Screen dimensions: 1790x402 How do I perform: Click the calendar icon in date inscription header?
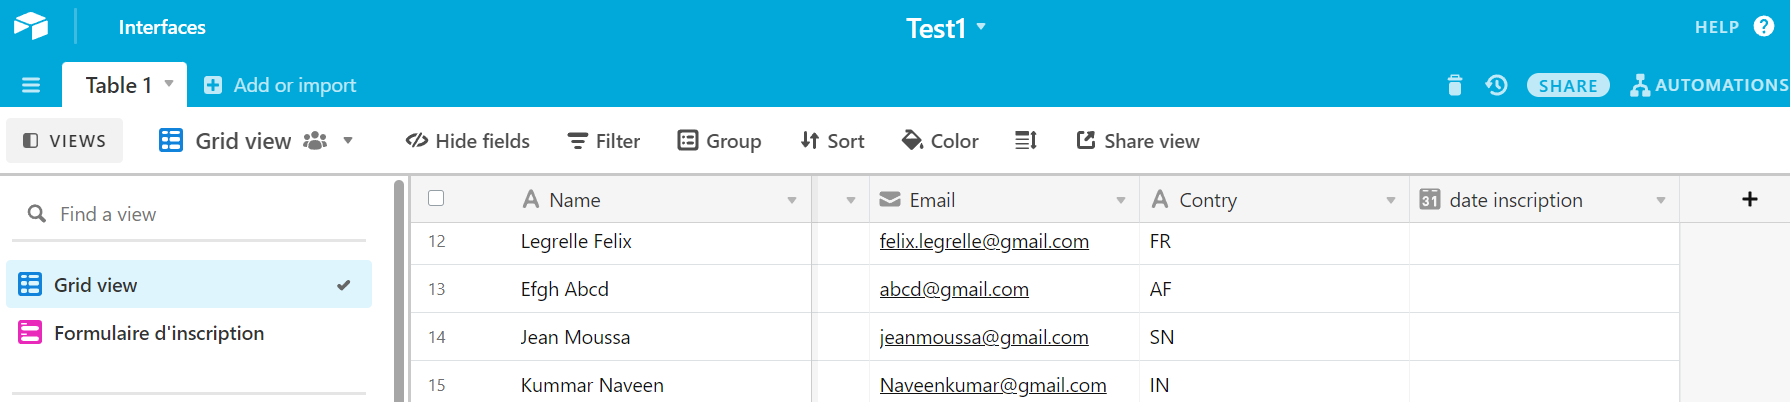tap(1430, 200)
